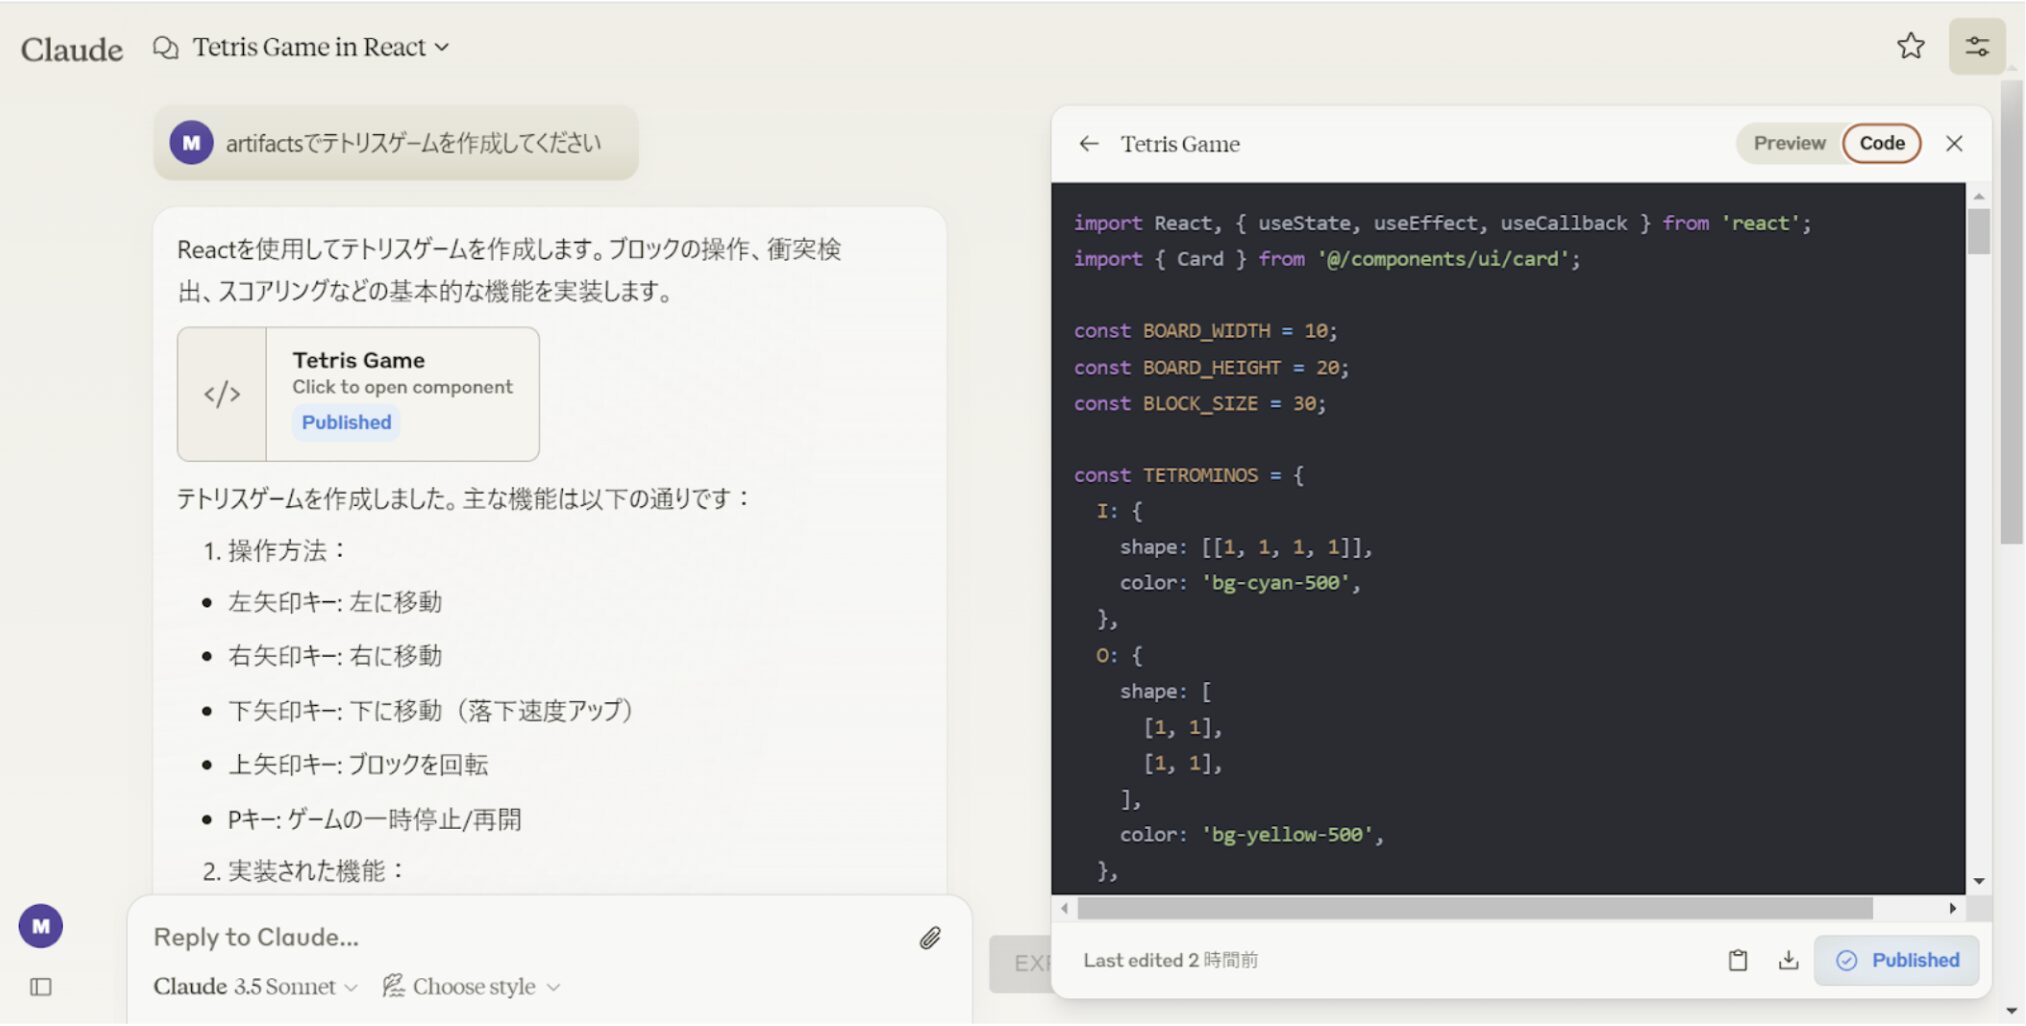Go back using artifact panel arrow
The image size is (2026, 1026).
click(1089, 144)
